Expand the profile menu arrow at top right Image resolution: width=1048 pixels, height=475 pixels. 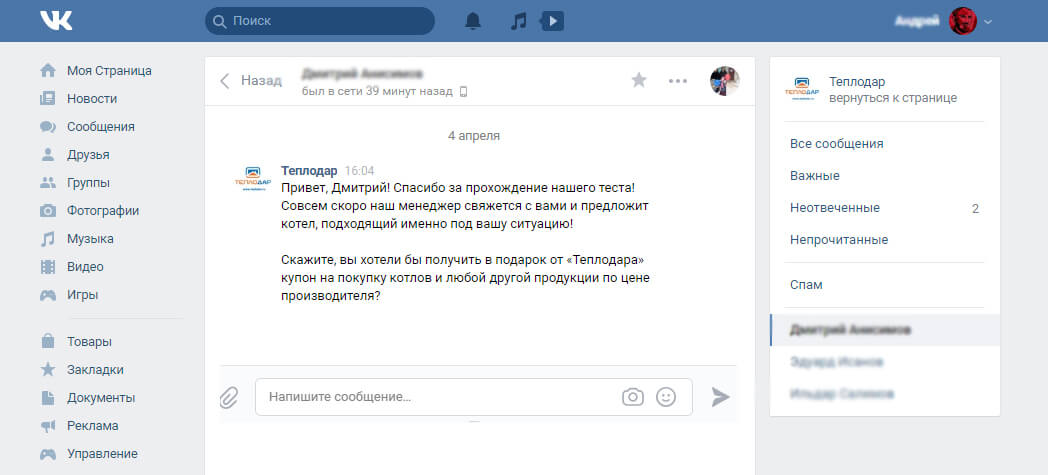pos(988,21)
